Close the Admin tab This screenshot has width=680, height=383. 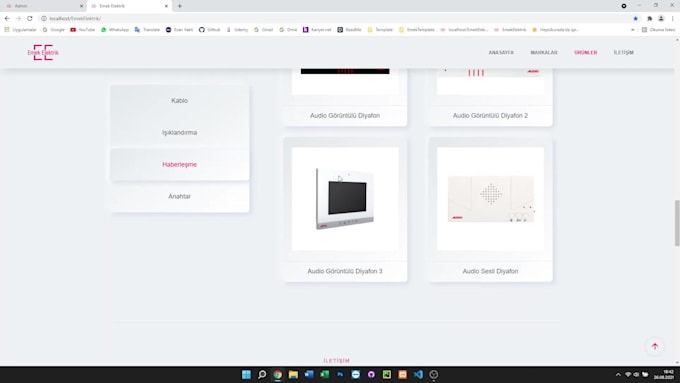click(81, 6)
